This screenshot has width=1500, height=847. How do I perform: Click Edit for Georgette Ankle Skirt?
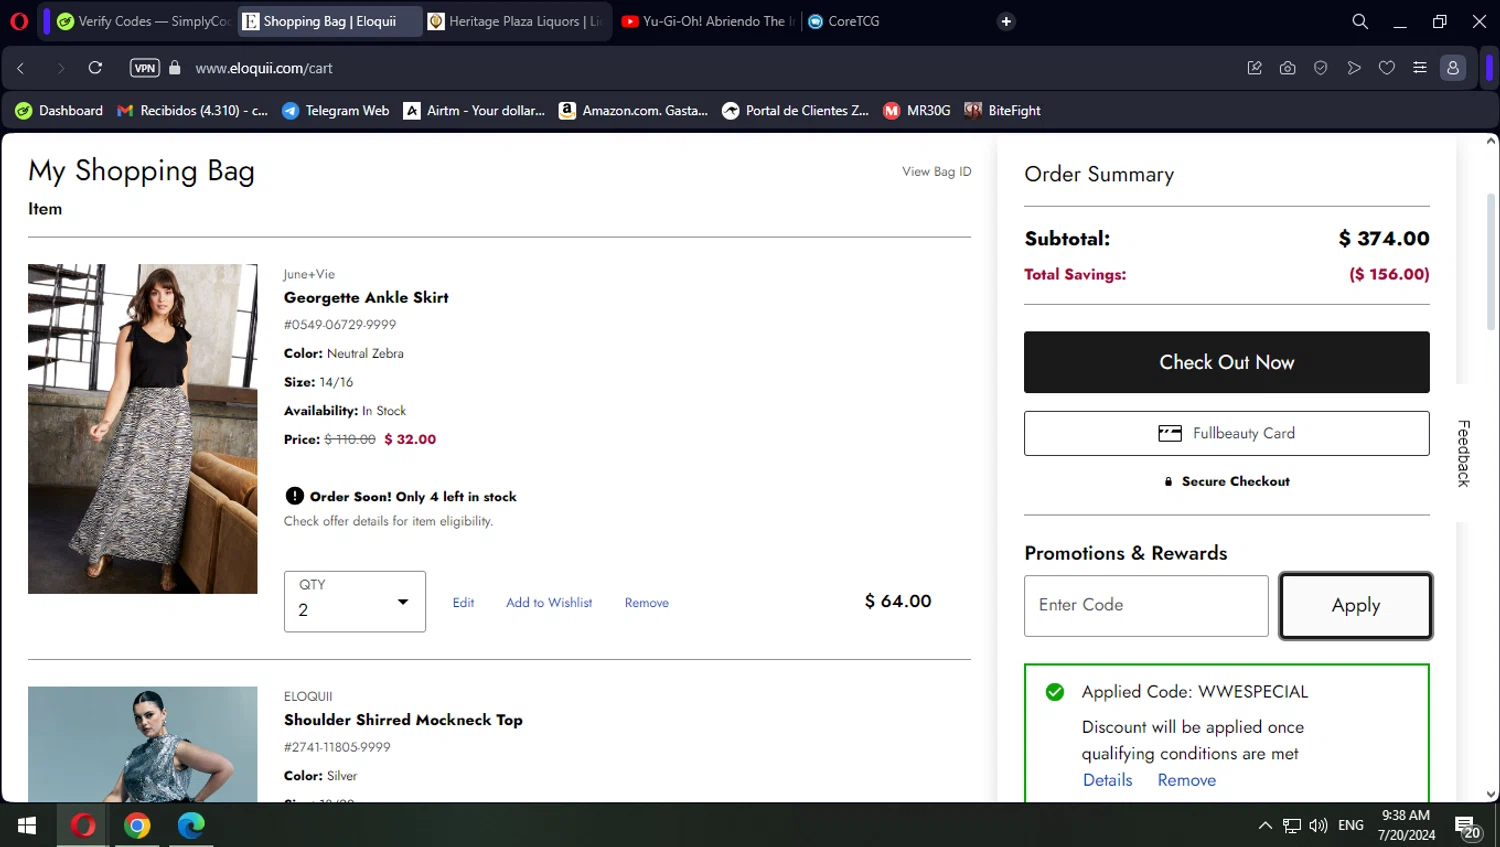[463, 603]
